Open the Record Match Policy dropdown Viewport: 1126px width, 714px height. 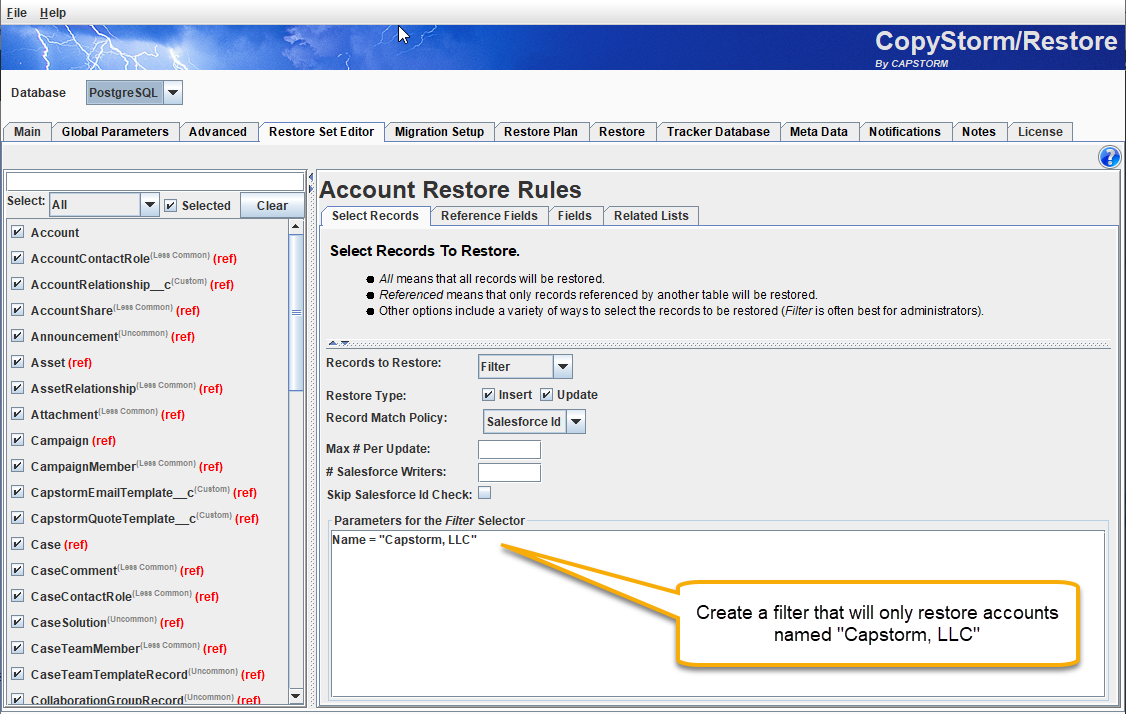point(534,422)
